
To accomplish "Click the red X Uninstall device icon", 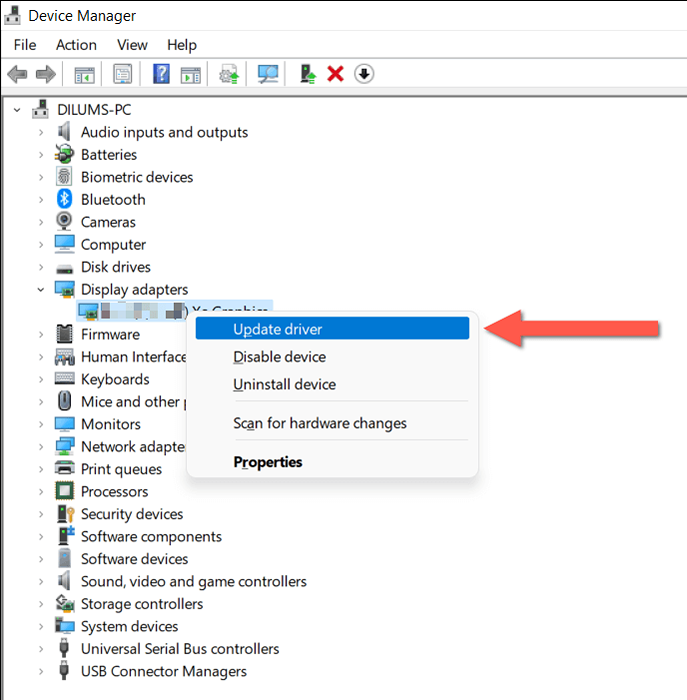I will [335, 74].
